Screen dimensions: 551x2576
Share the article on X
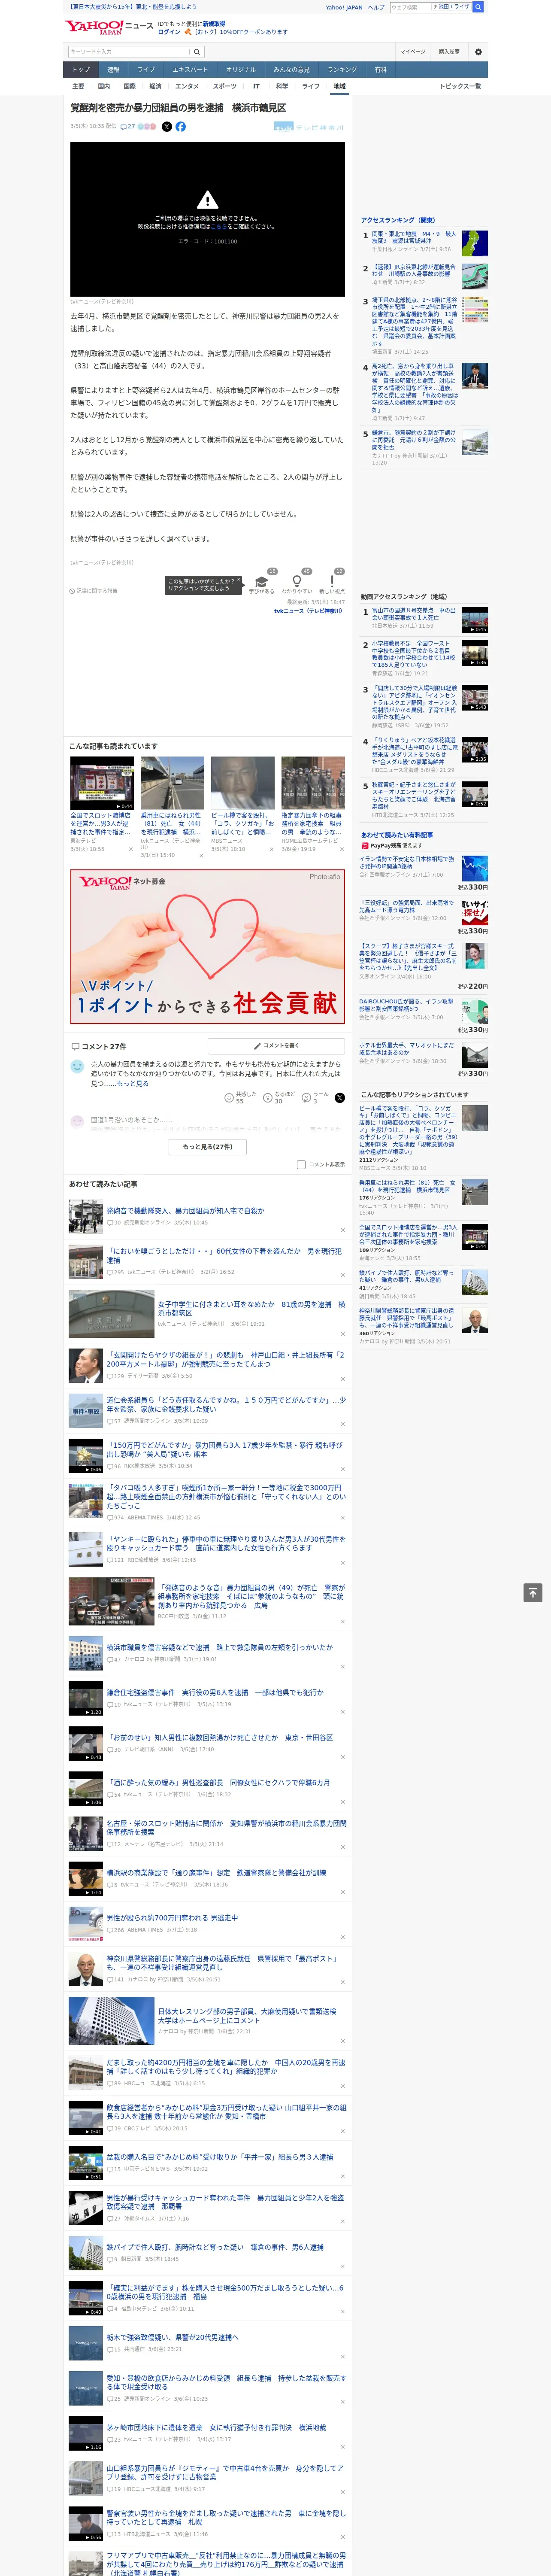(167, 127)
